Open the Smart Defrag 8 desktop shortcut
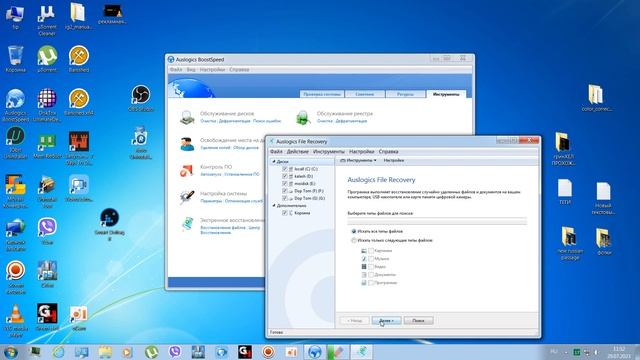Image resolution: width=640 pixels, height=360 pixels. point(109,224)
